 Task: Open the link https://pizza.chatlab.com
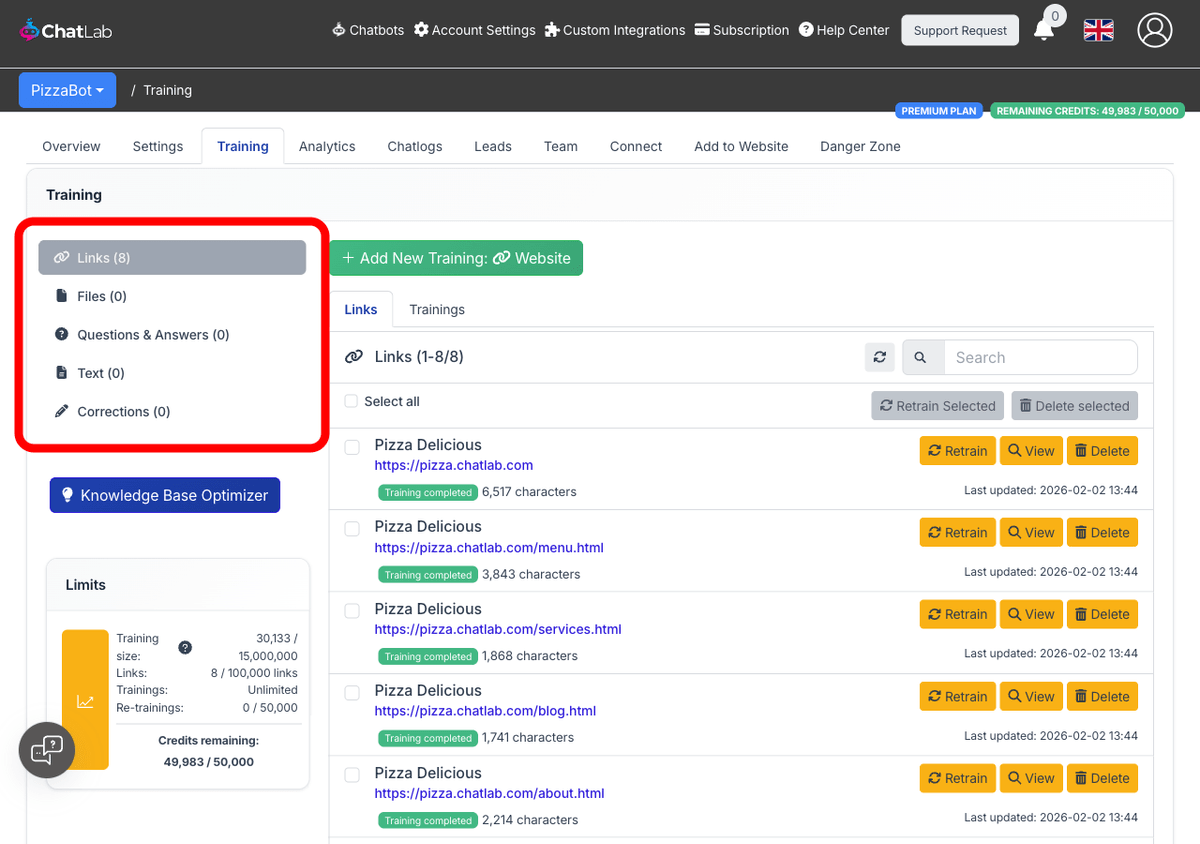[453, 465]
